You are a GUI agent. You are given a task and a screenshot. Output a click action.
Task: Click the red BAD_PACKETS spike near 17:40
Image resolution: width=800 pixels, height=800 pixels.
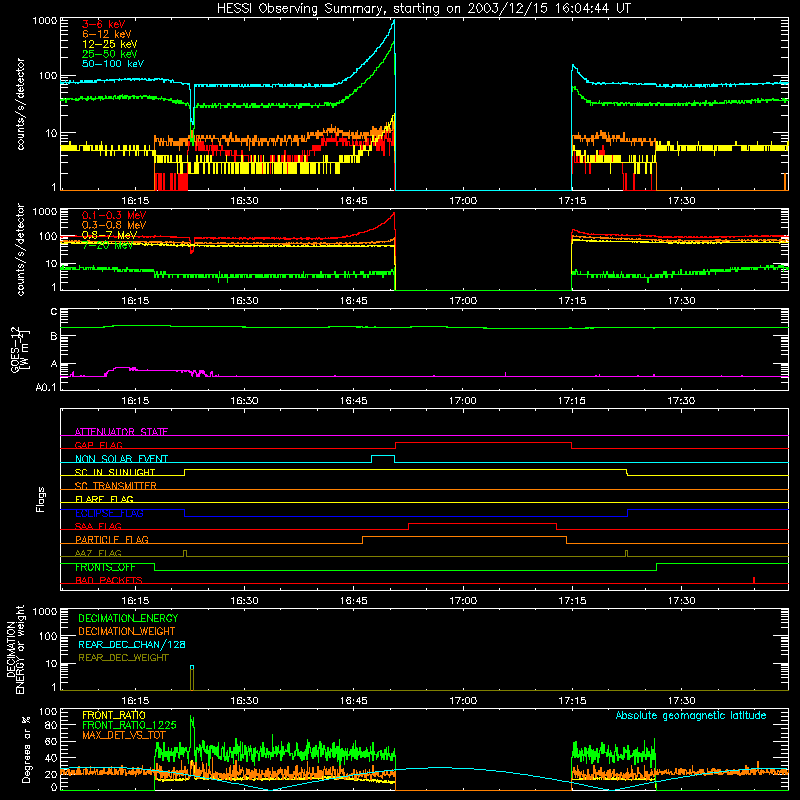point(754,580)
